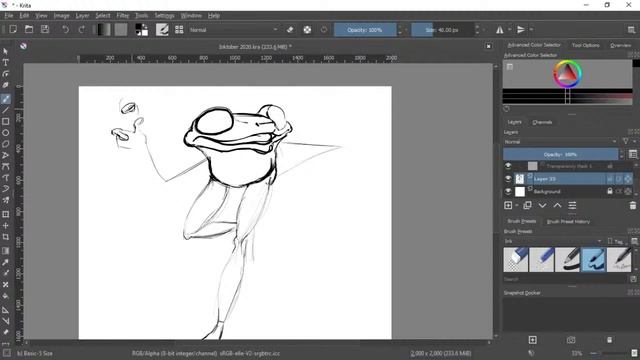Click the layer Opacity slider
This screenshot has height=360, width=640.
560,154
